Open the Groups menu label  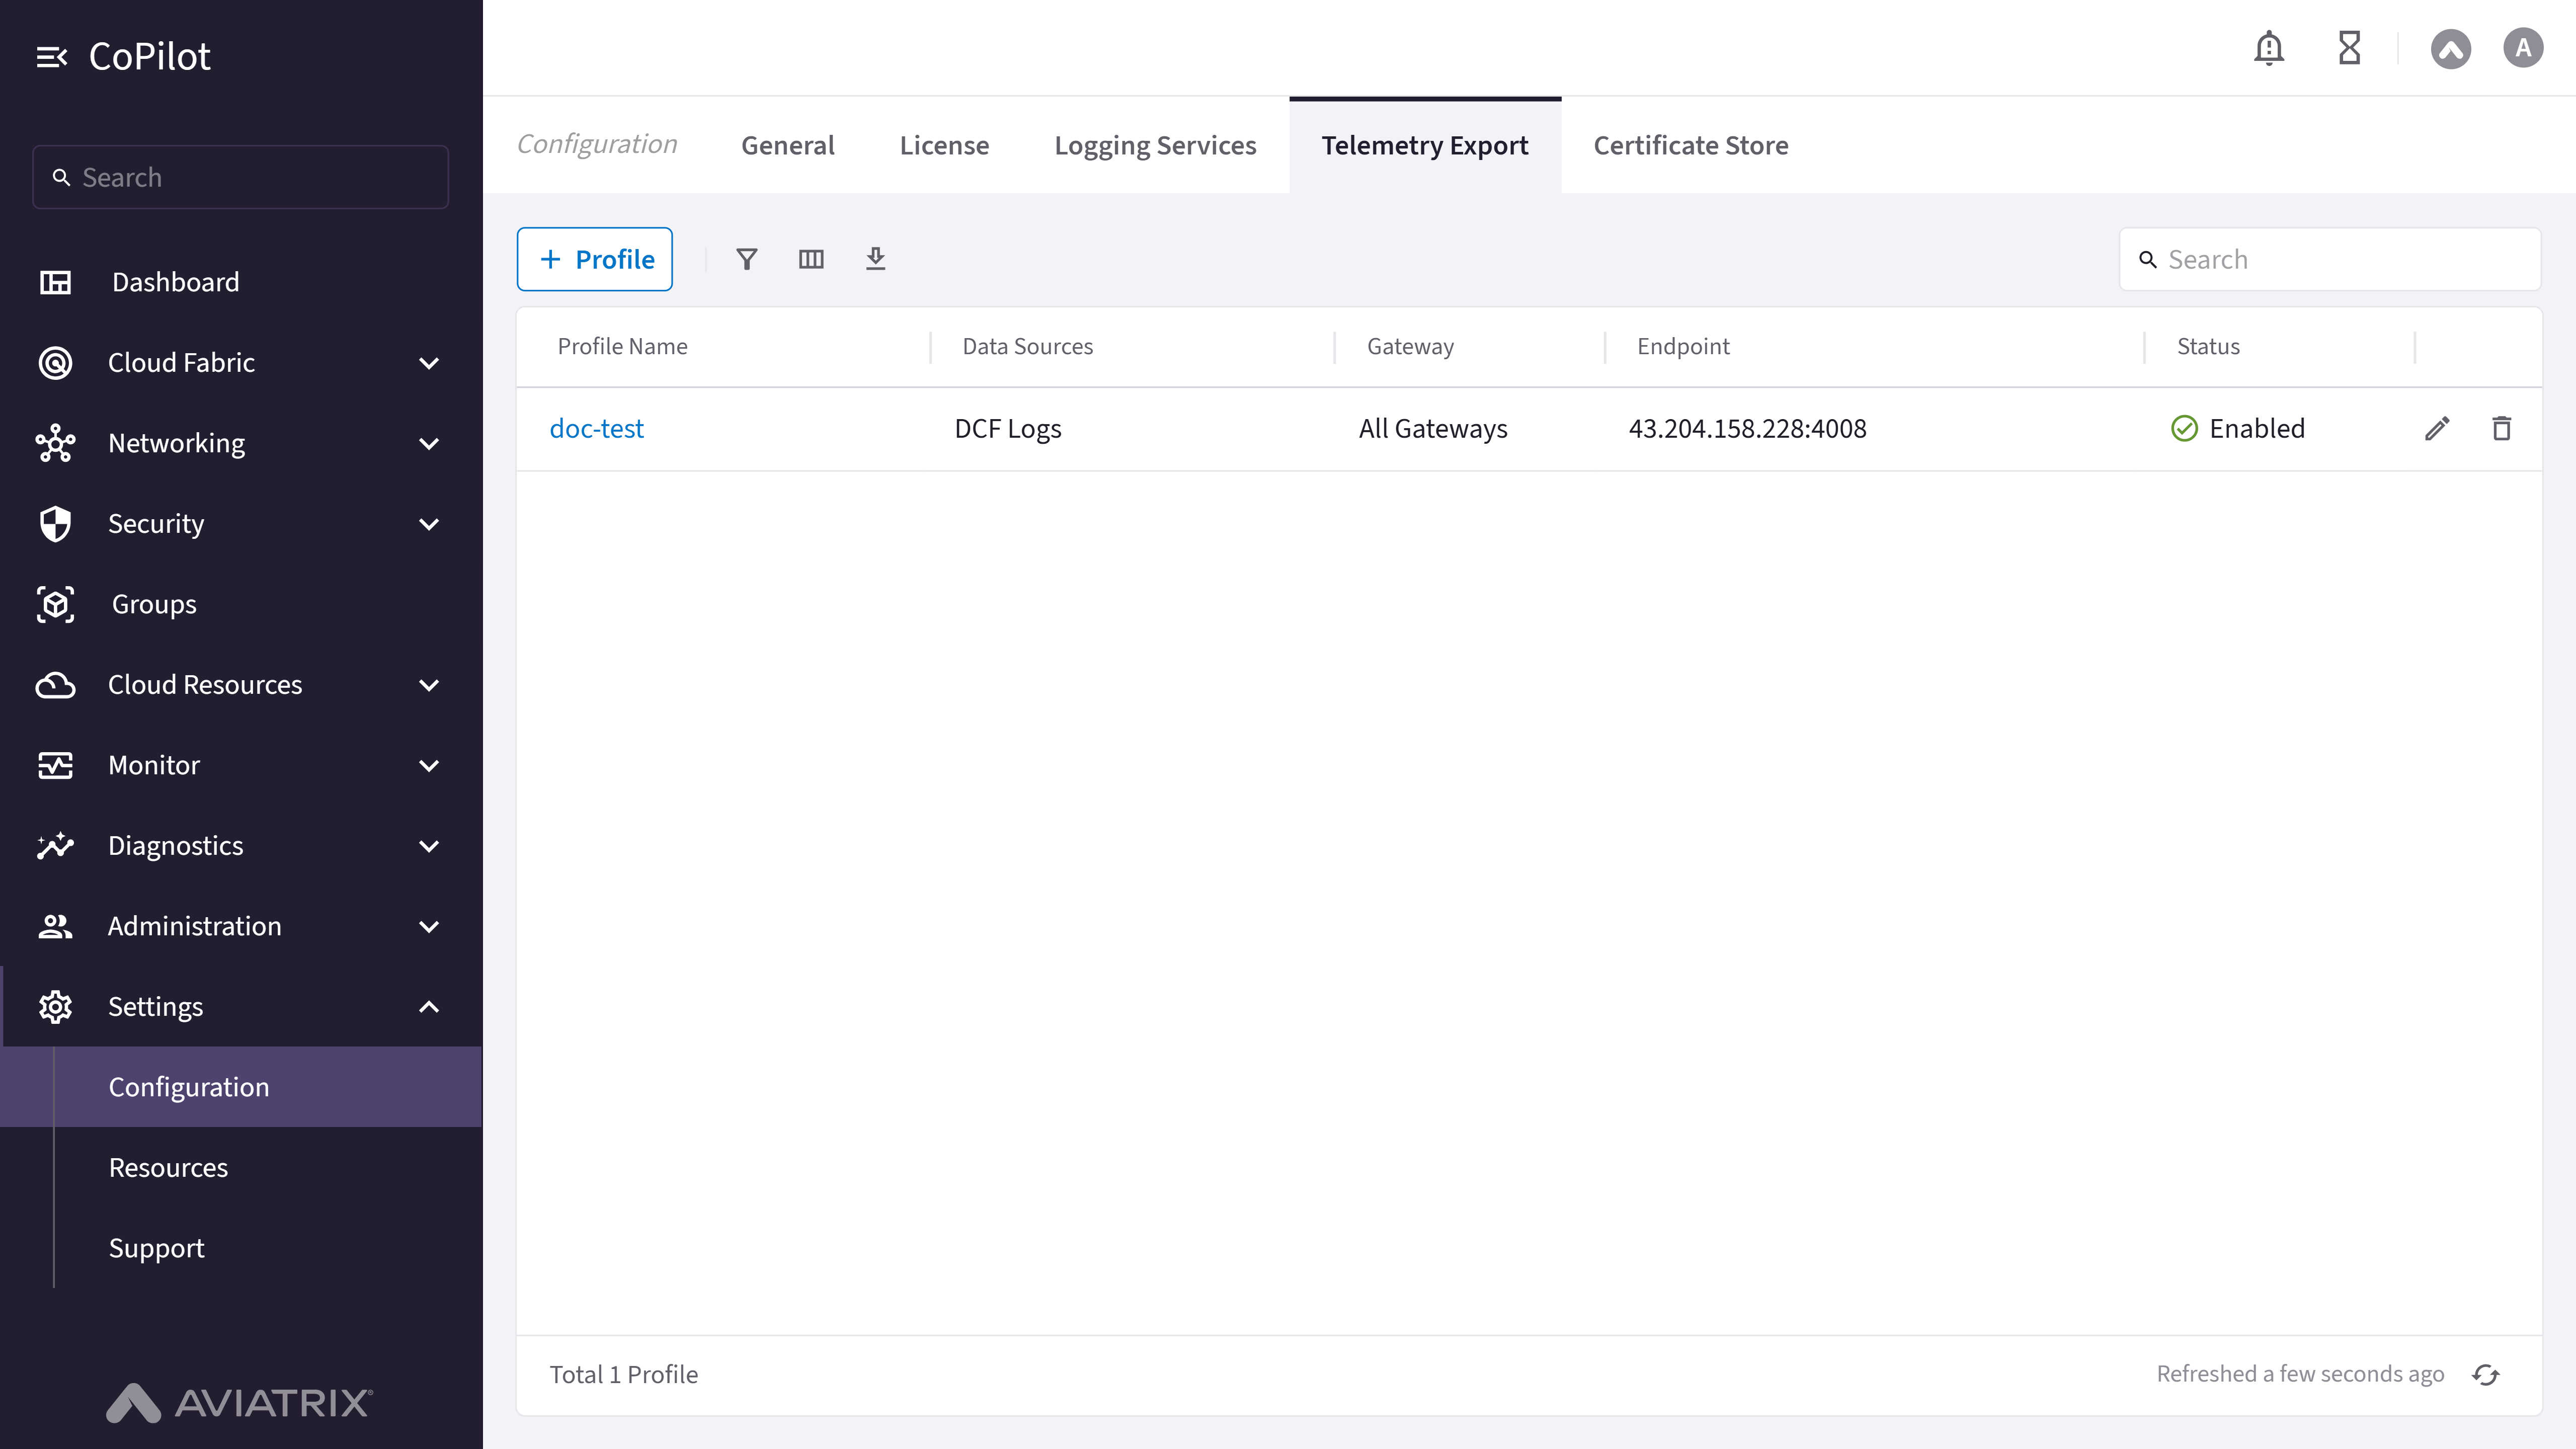click(x=154, y=605)
